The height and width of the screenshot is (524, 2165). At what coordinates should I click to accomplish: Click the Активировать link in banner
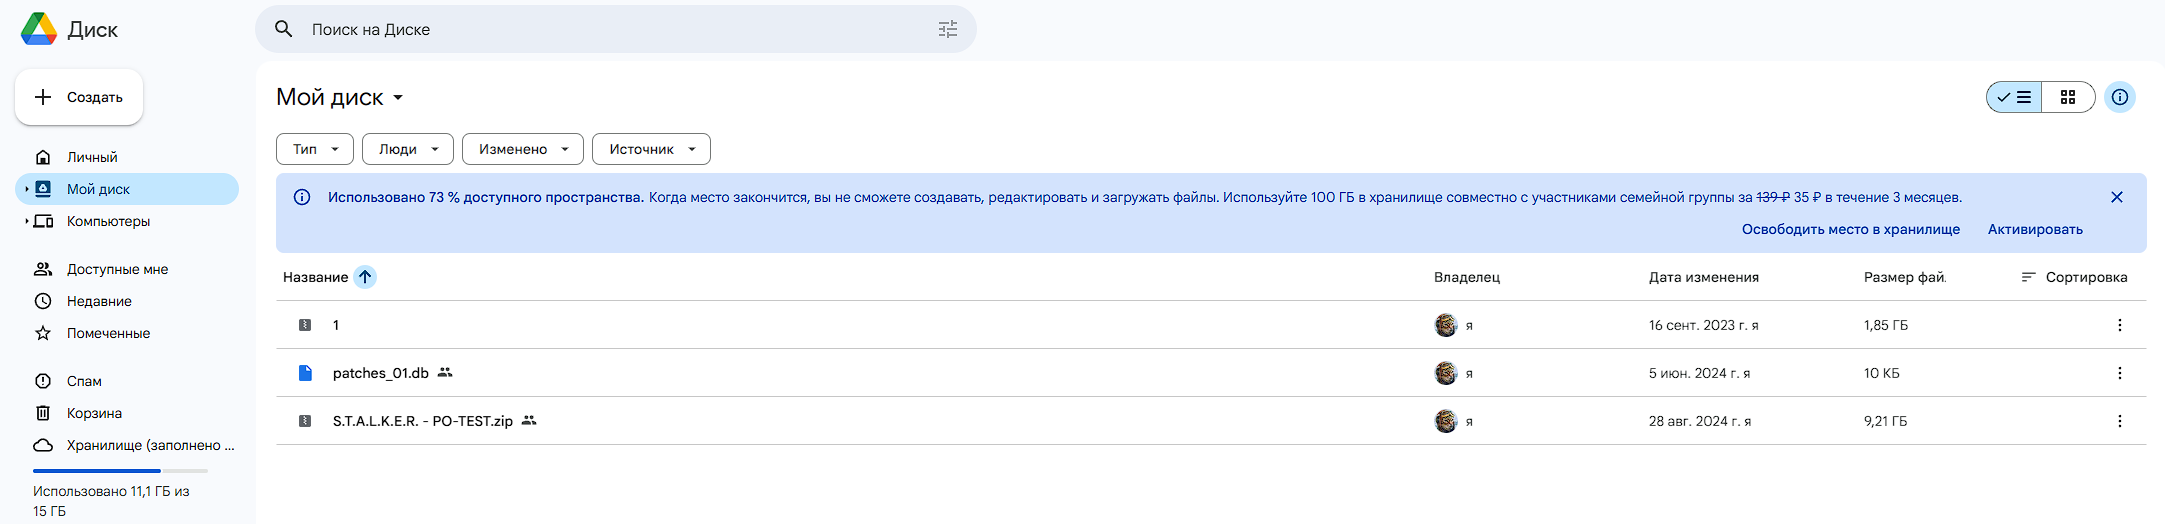2035,229
